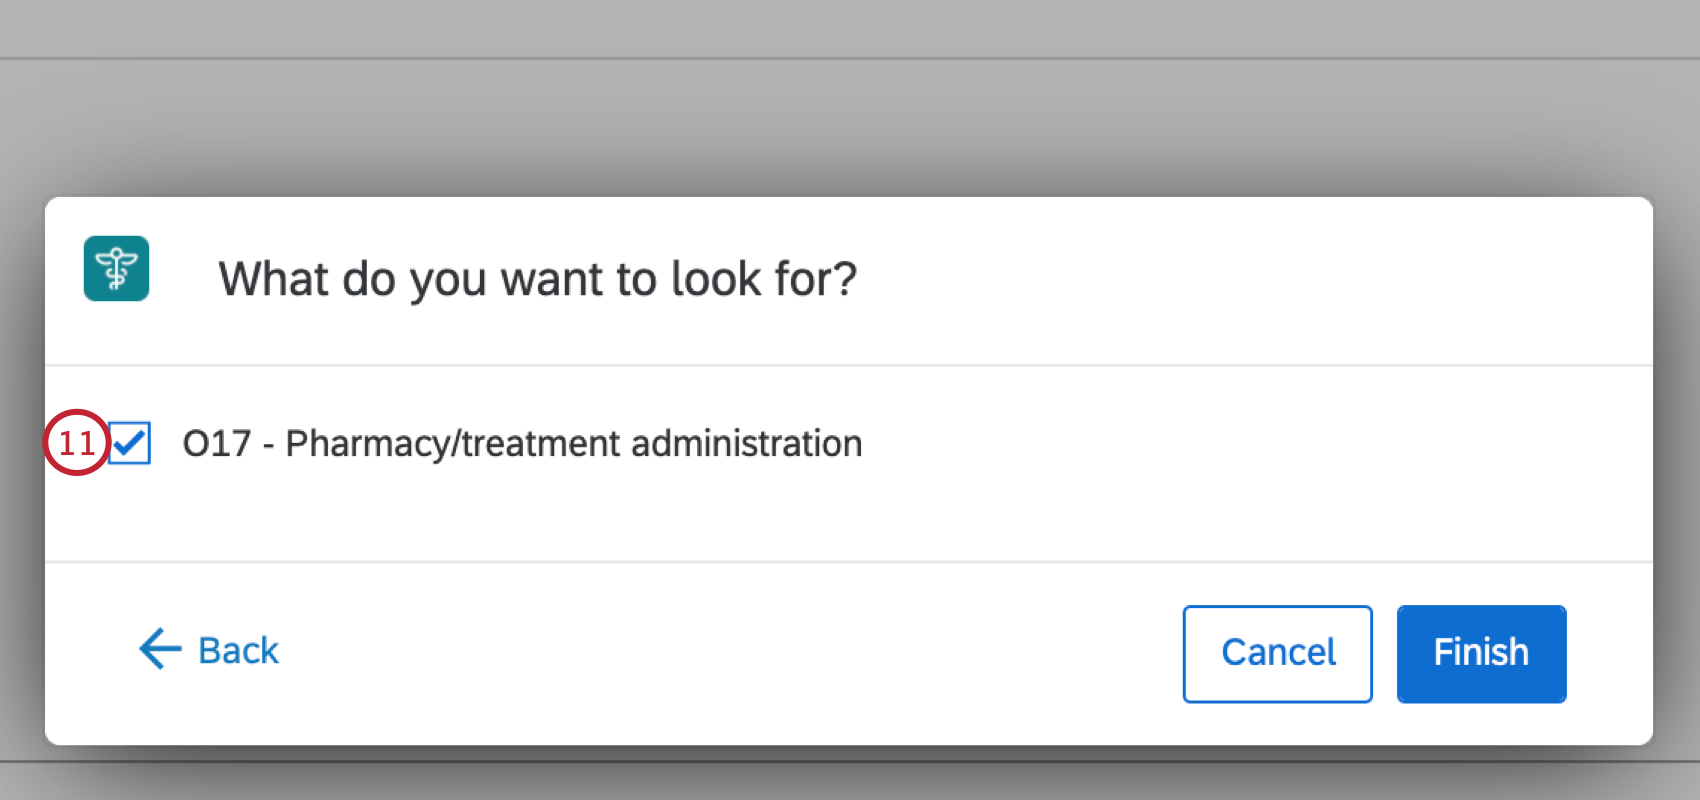Viewport: 1700px width, 800px height.
Task: Click the 'O17 - Pharmacy/treatment administration' label
Action: pyautogui.click(x=522, y=443)
